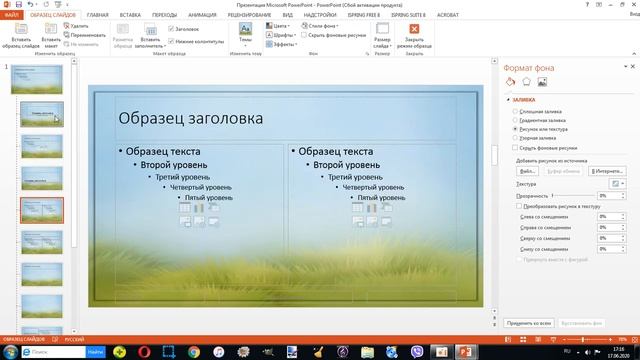This screenshot has width=640, height=360.
Task: Delete layout using the Удалить icon
Action: pyautogui.click(x=67, y=26)
